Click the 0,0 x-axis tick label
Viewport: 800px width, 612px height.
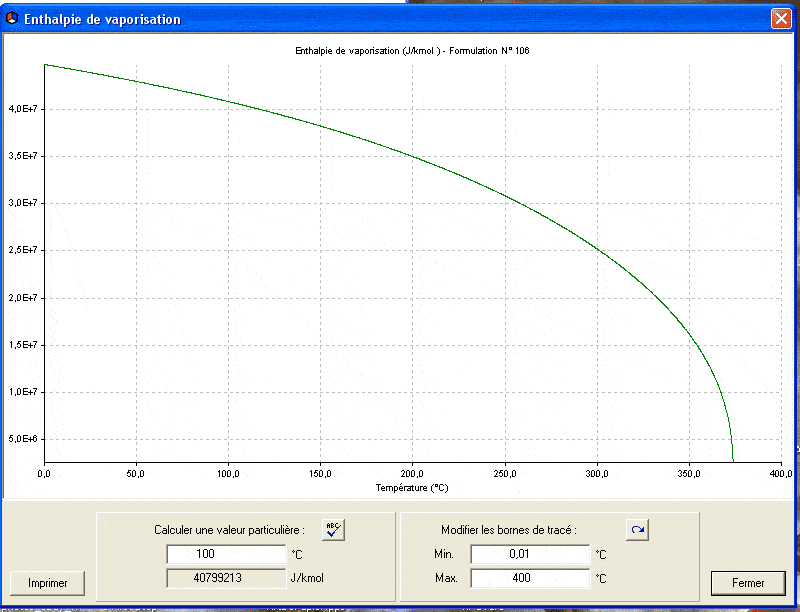(44, 474)
